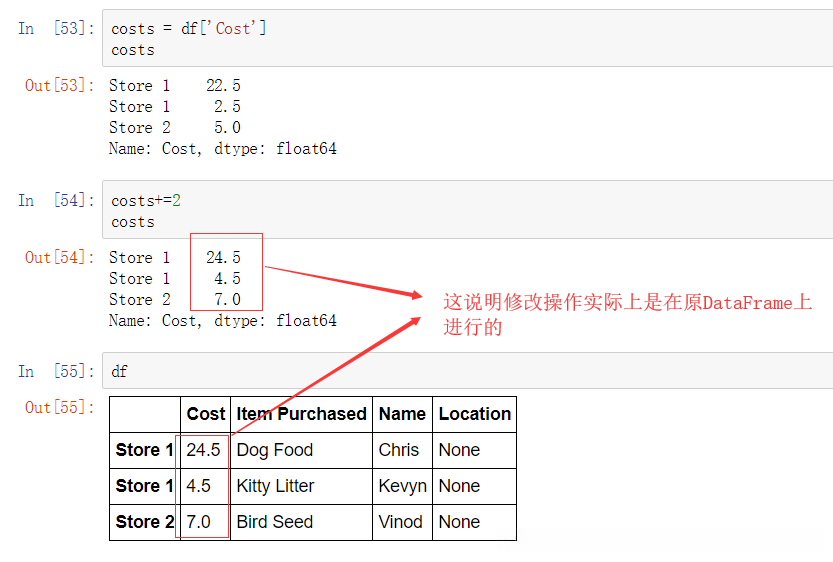The width and height of the screenshot is (833, 562).
Task: Select the In [54] prompt label
Action: pos(56,200)
